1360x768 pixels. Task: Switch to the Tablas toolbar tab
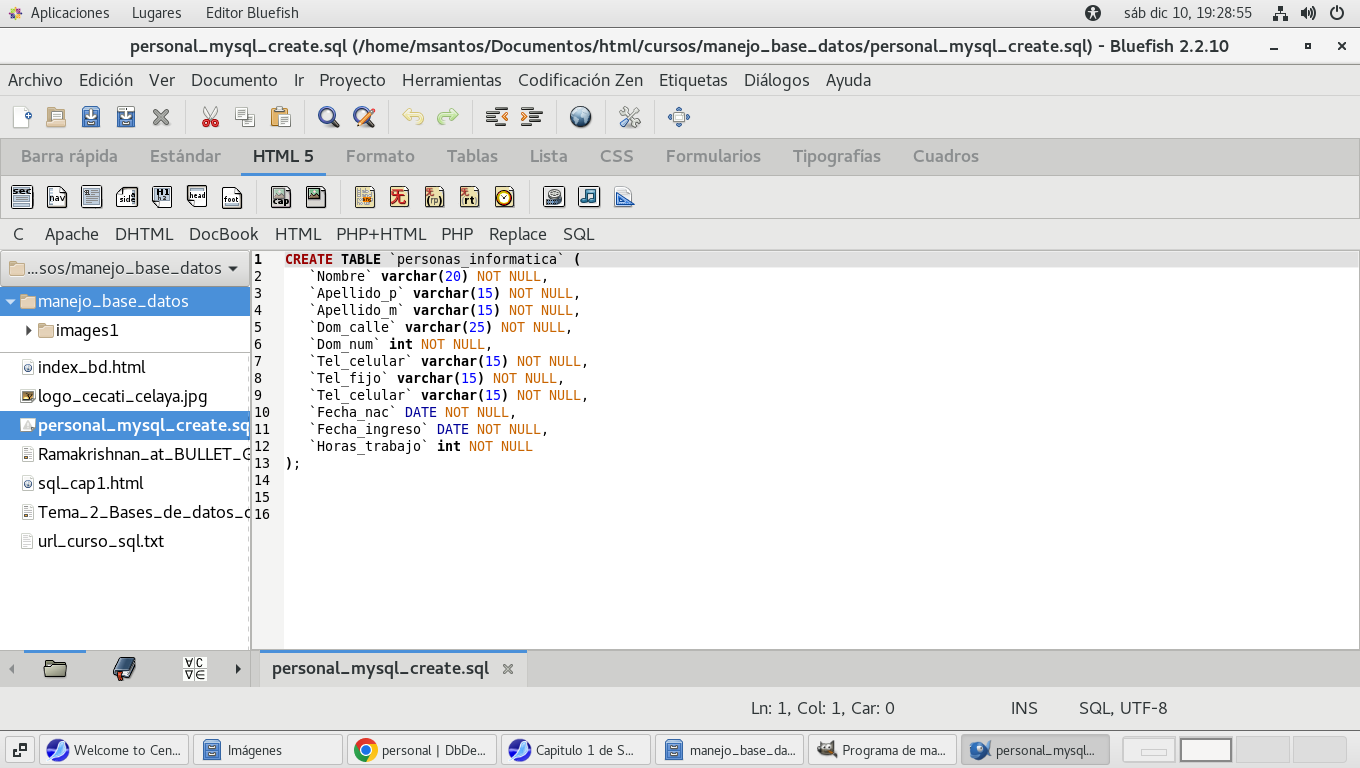coord(472,156)
